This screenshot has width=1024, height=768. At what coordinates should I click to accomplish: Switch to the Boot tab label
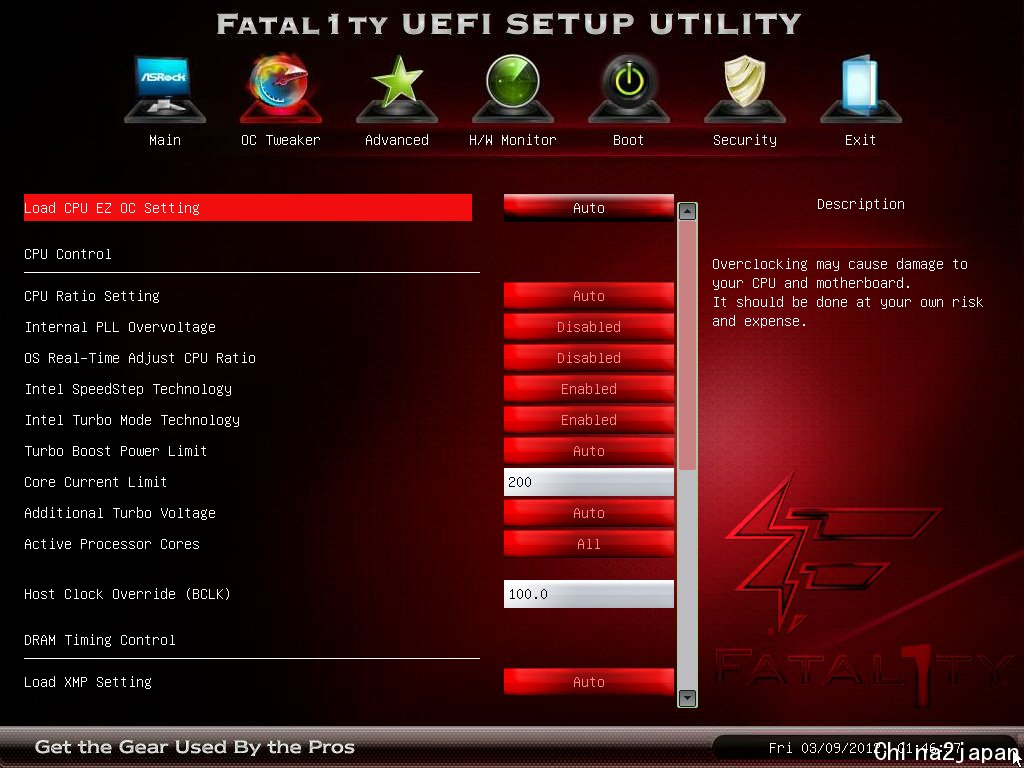pyautogui.click(x=628, y=140)
